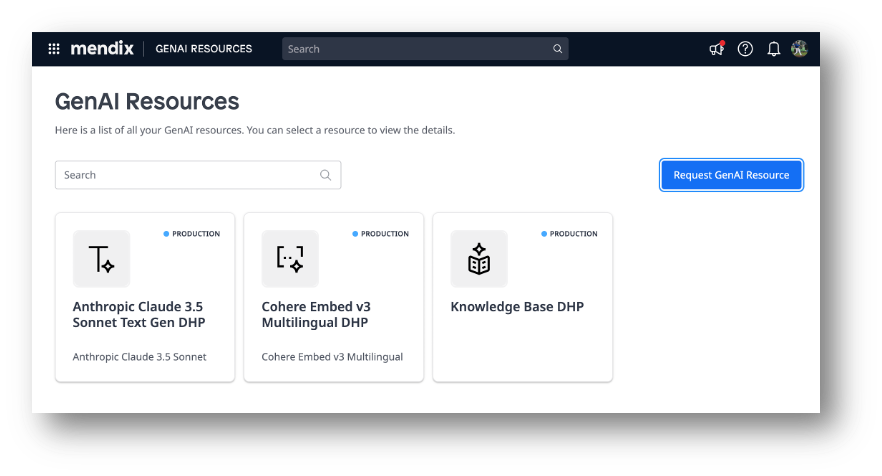Screen dimensions: 882x476
Task: Click the embeddings icon on Cohere card
Action: pos(290,259)
